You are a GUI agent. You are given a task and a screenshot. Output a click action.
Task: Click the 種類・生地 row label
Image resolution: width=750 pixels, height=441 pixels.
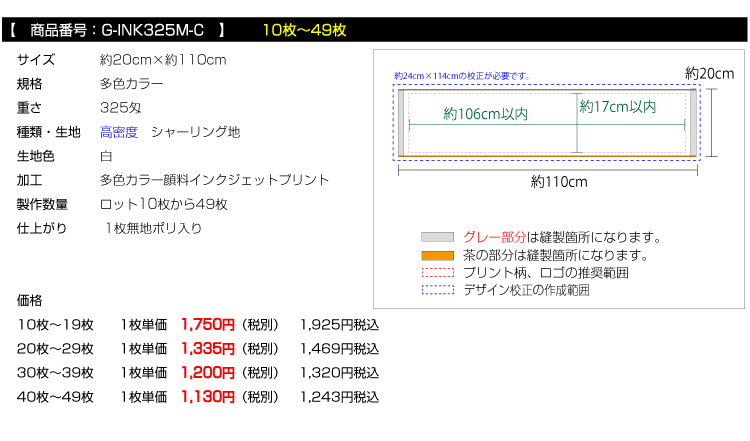click(48, 132)
